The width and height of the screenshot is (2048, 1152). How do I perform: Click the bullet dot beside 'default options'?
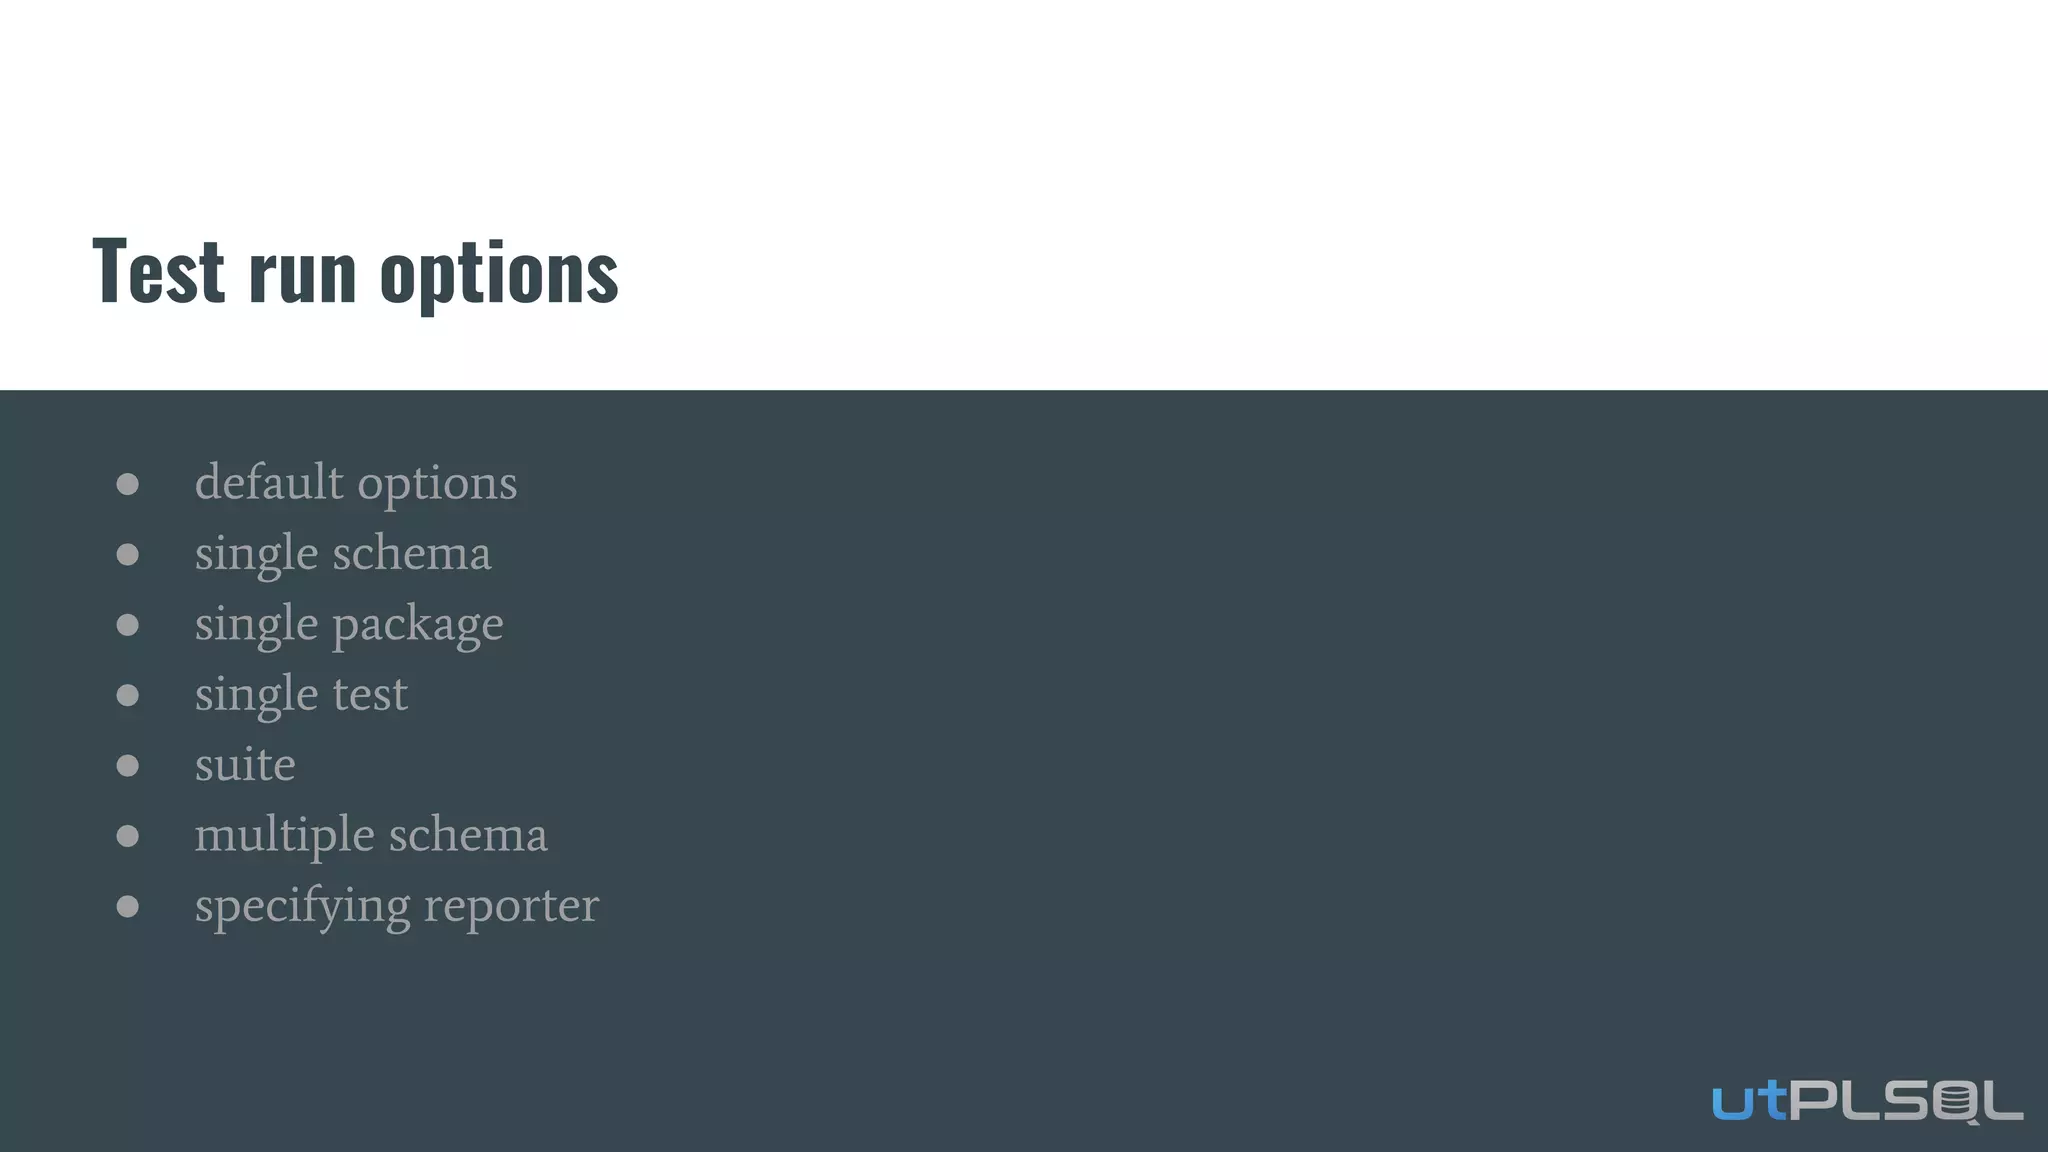tap(127, 485)
